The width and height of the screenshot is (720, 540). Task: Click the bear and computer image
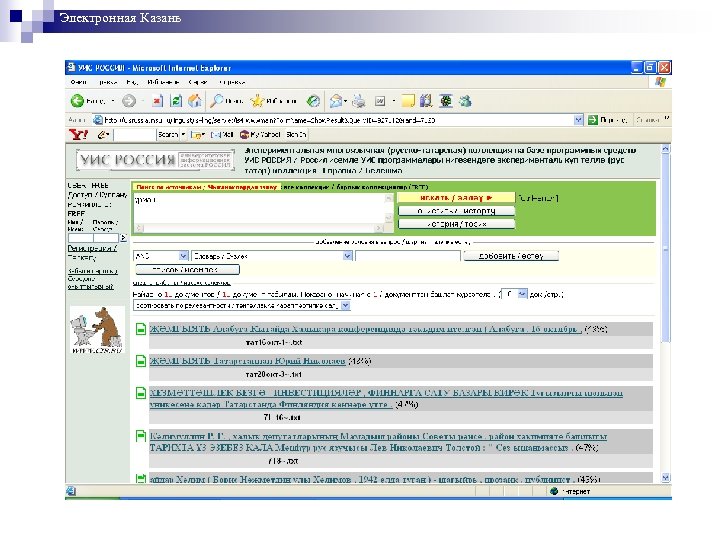(x=97, y=329)
